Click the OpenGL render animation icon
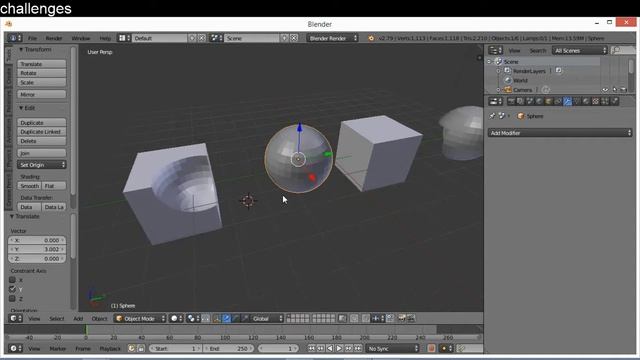Screen dimensions: 640x360 click(x=411, y=318)
